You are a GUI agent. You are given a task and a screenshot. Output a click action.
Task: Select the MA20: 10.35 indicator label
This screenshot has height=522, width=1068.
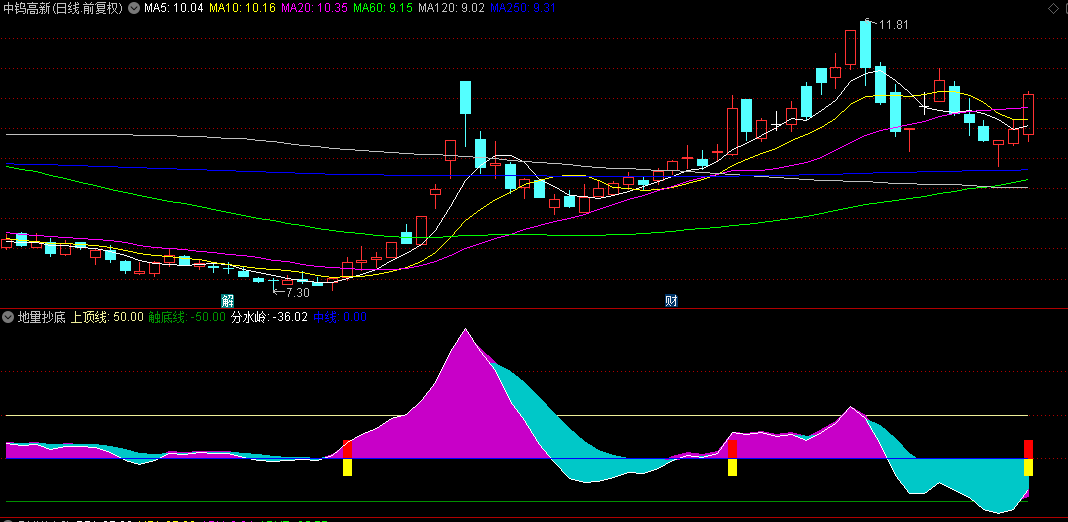pyautogui.click(x=313, y=8)
